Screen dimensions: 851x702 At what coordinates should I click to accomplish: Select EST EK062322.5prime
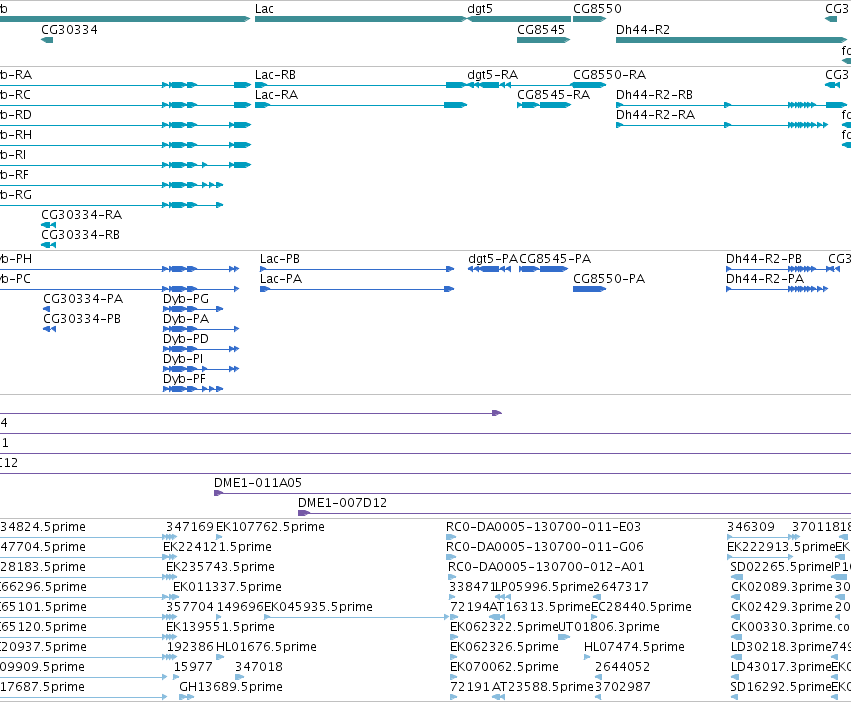click(x=455, y=637)
